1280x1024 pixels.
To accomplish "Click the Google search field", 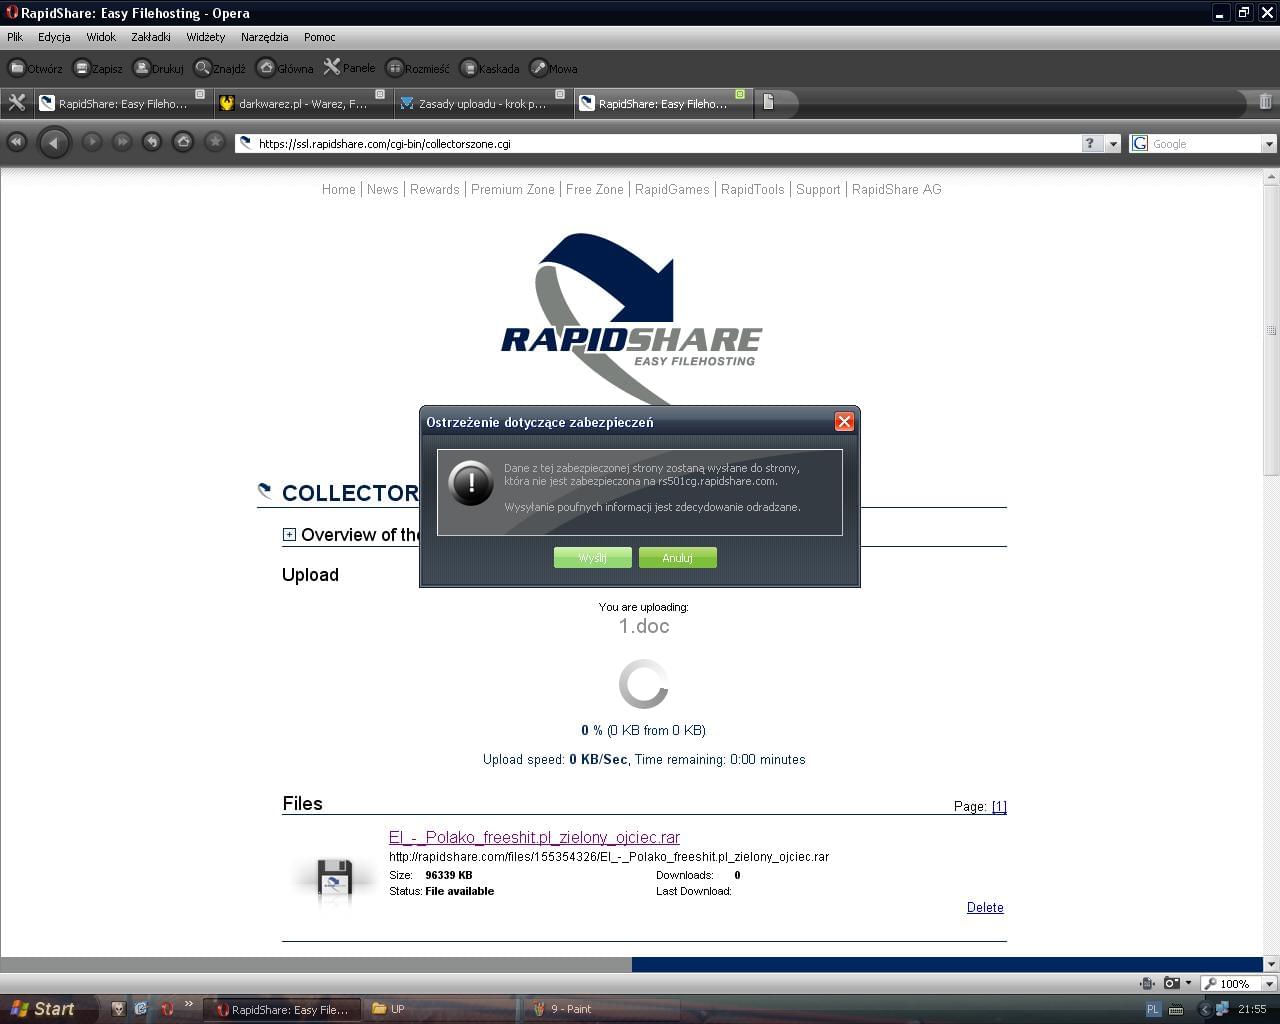I will [x=1205, y=143].
